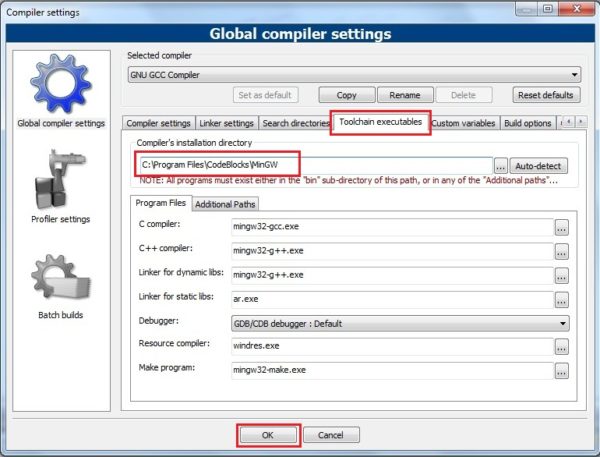Browse for static libs linker executable
The width and height of the screenshot is (600, 457).
click(561, 300)
